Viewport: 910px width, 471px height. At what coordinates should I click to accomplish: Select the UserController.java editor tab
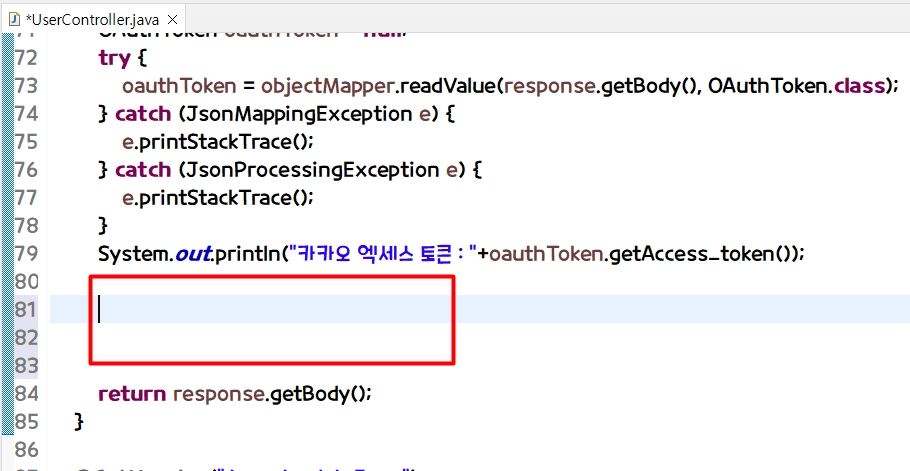(x=93, y=20)
